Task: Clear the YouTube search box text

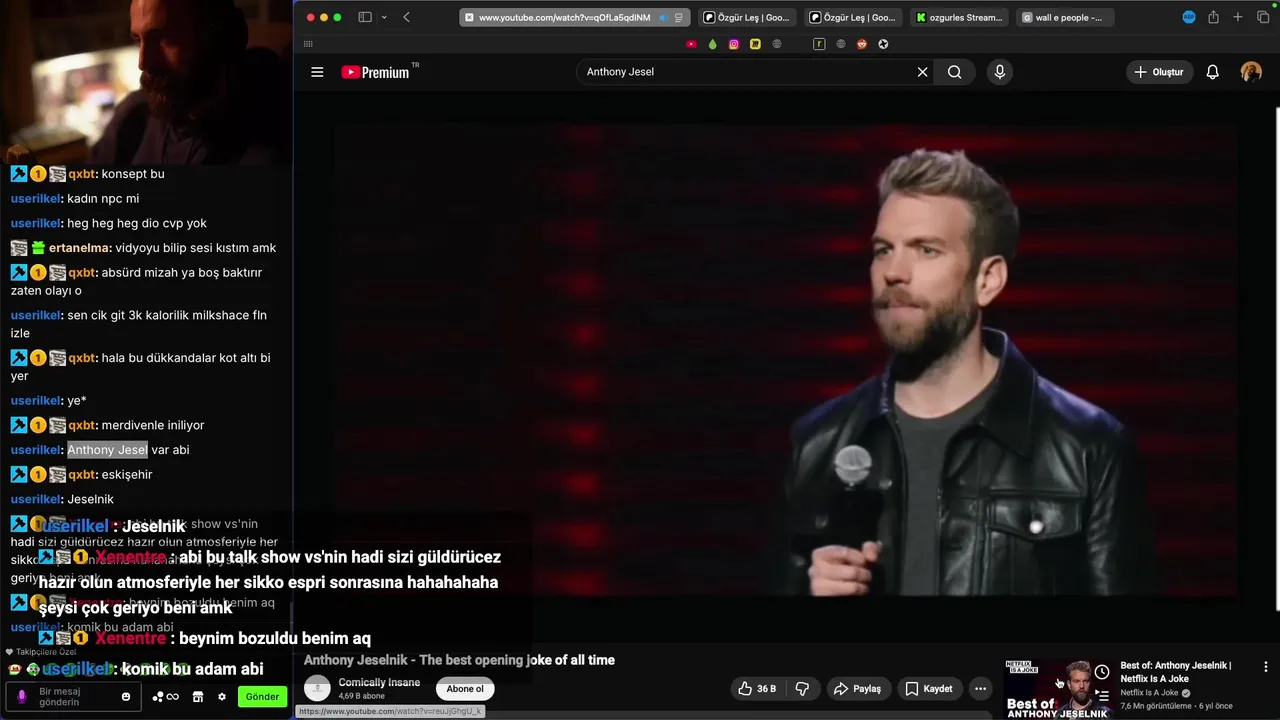Action: click(922, 72)
